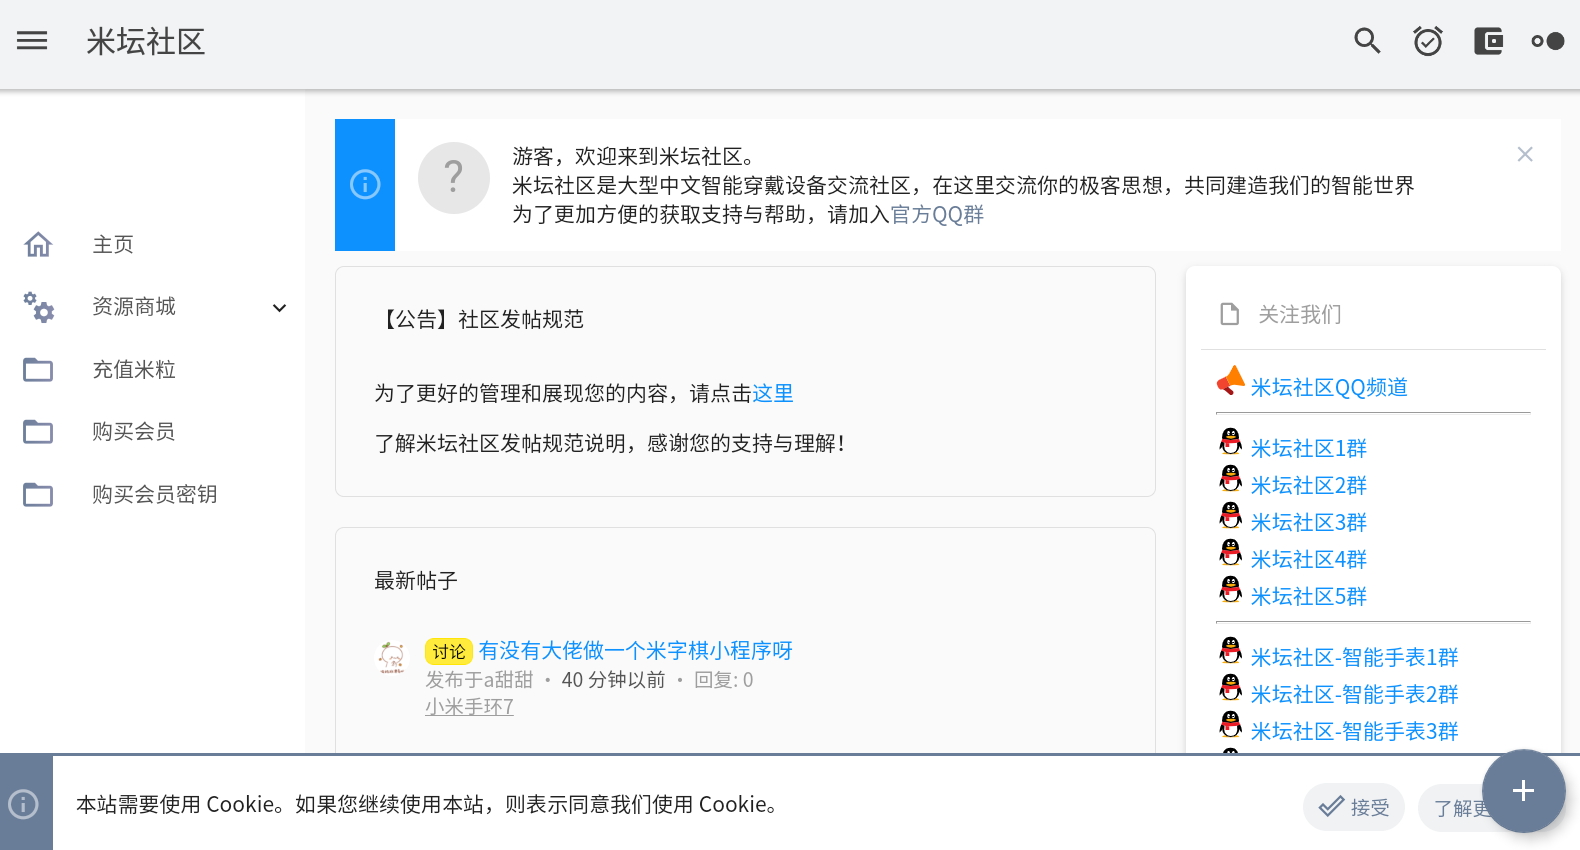Toggle the theme switch icon in header
The image size is (1580, 850).
(1548, 41)
